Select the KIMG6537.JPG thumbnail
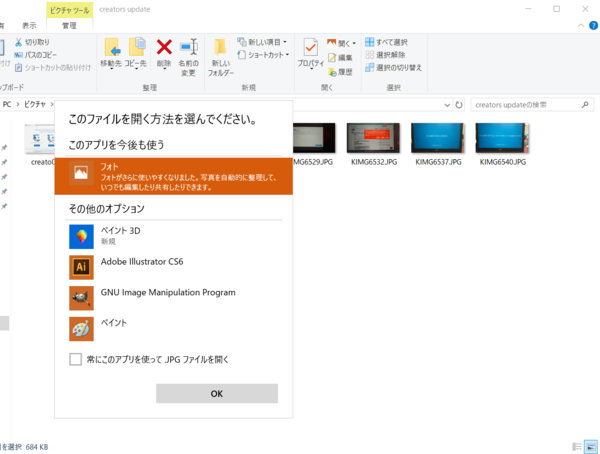Image resolution: width=600 pixels, height=454 pixels. 438,138
